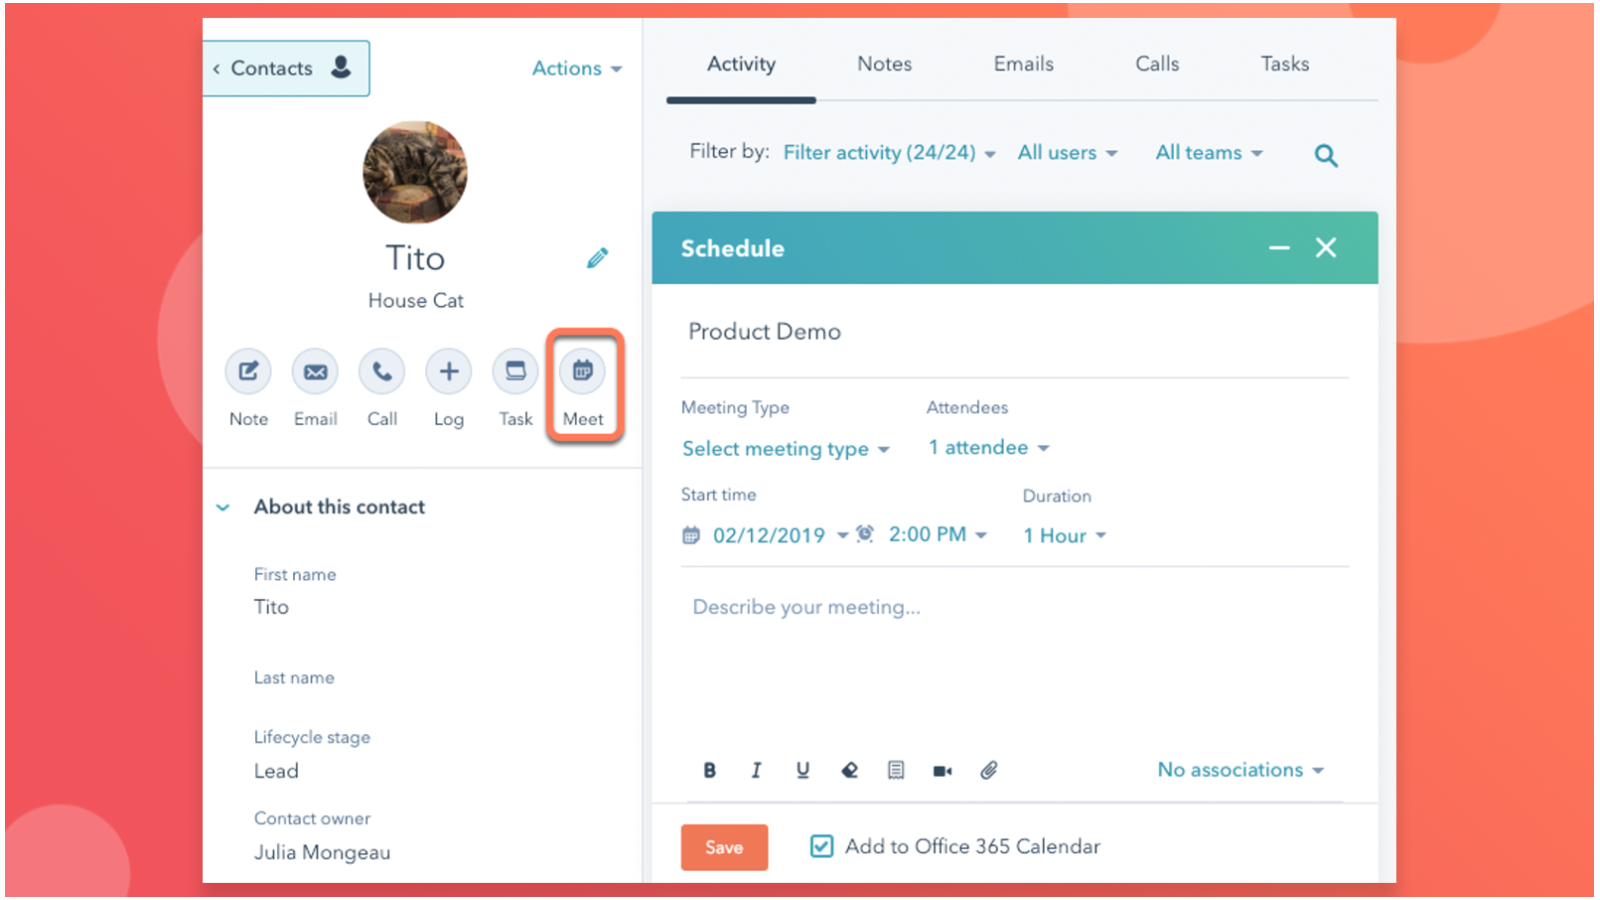
Task: Open Select meeting type dropdown
Action: pyautogui.click(x=786, y=449)
